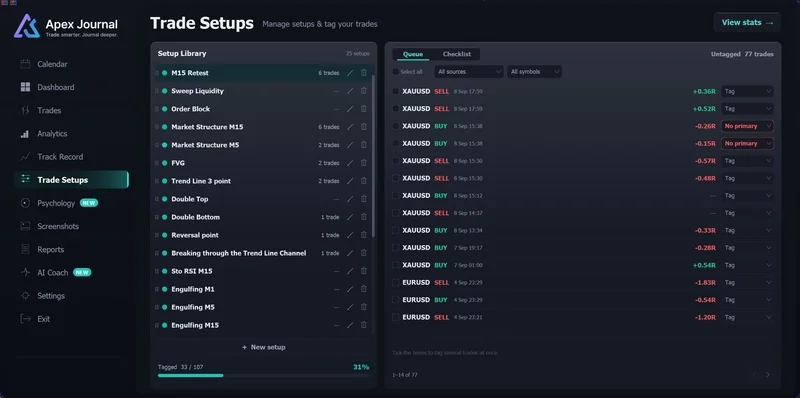This screenshot has height=398, width=800.
Task: Open Tag dropdown for +0.36R trade
Action: (x=747, y=91)
